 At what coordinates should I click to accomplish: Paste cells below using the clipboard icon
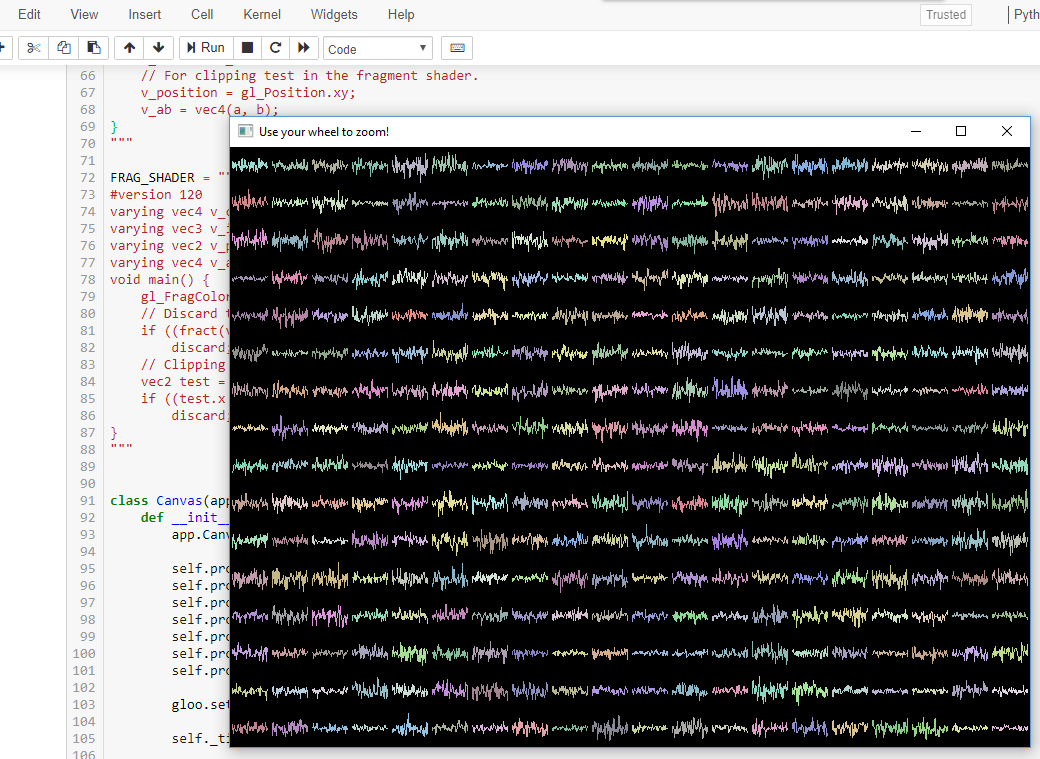(x=93, y=47)
